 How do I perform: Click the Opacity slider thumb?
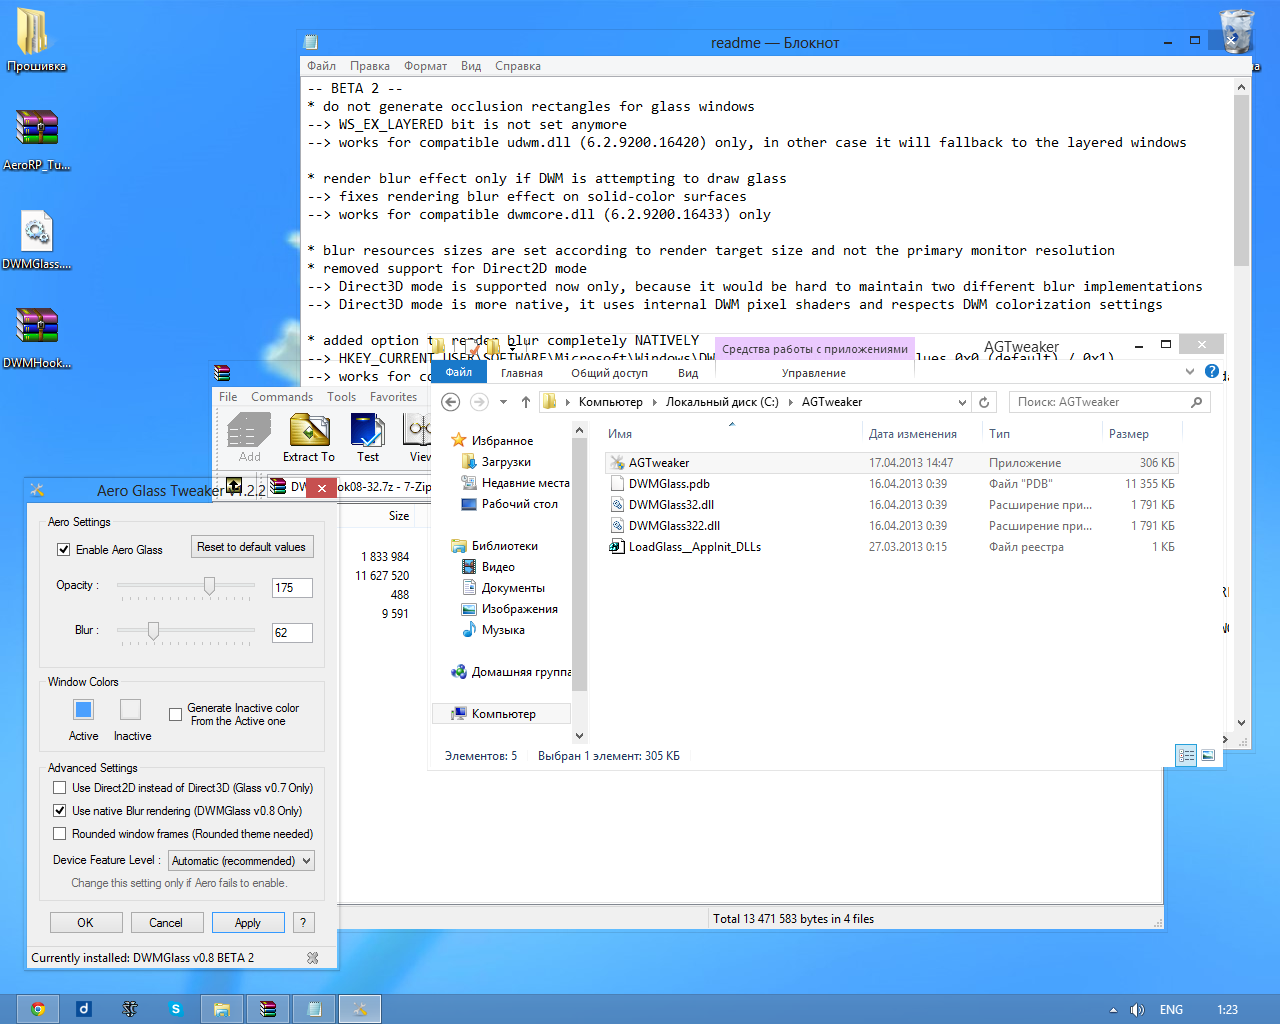209,586
